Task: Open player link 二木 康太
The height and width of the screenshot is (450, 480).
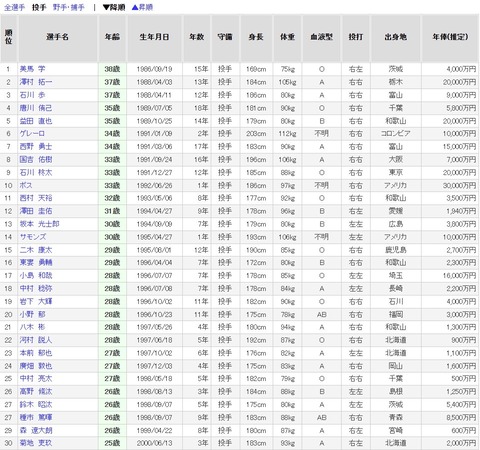Action: 36,250
